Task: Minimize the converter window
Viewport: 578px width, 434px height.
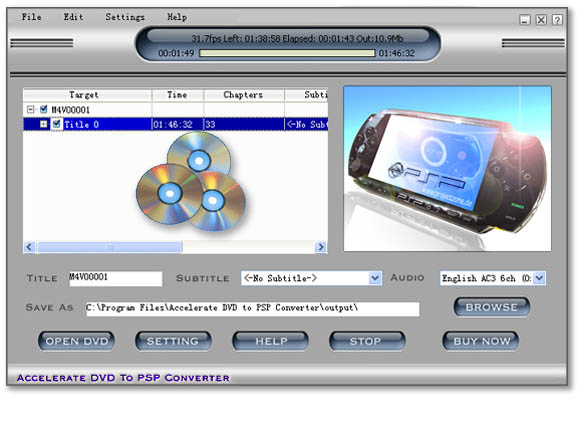Action: pos(525,20)
